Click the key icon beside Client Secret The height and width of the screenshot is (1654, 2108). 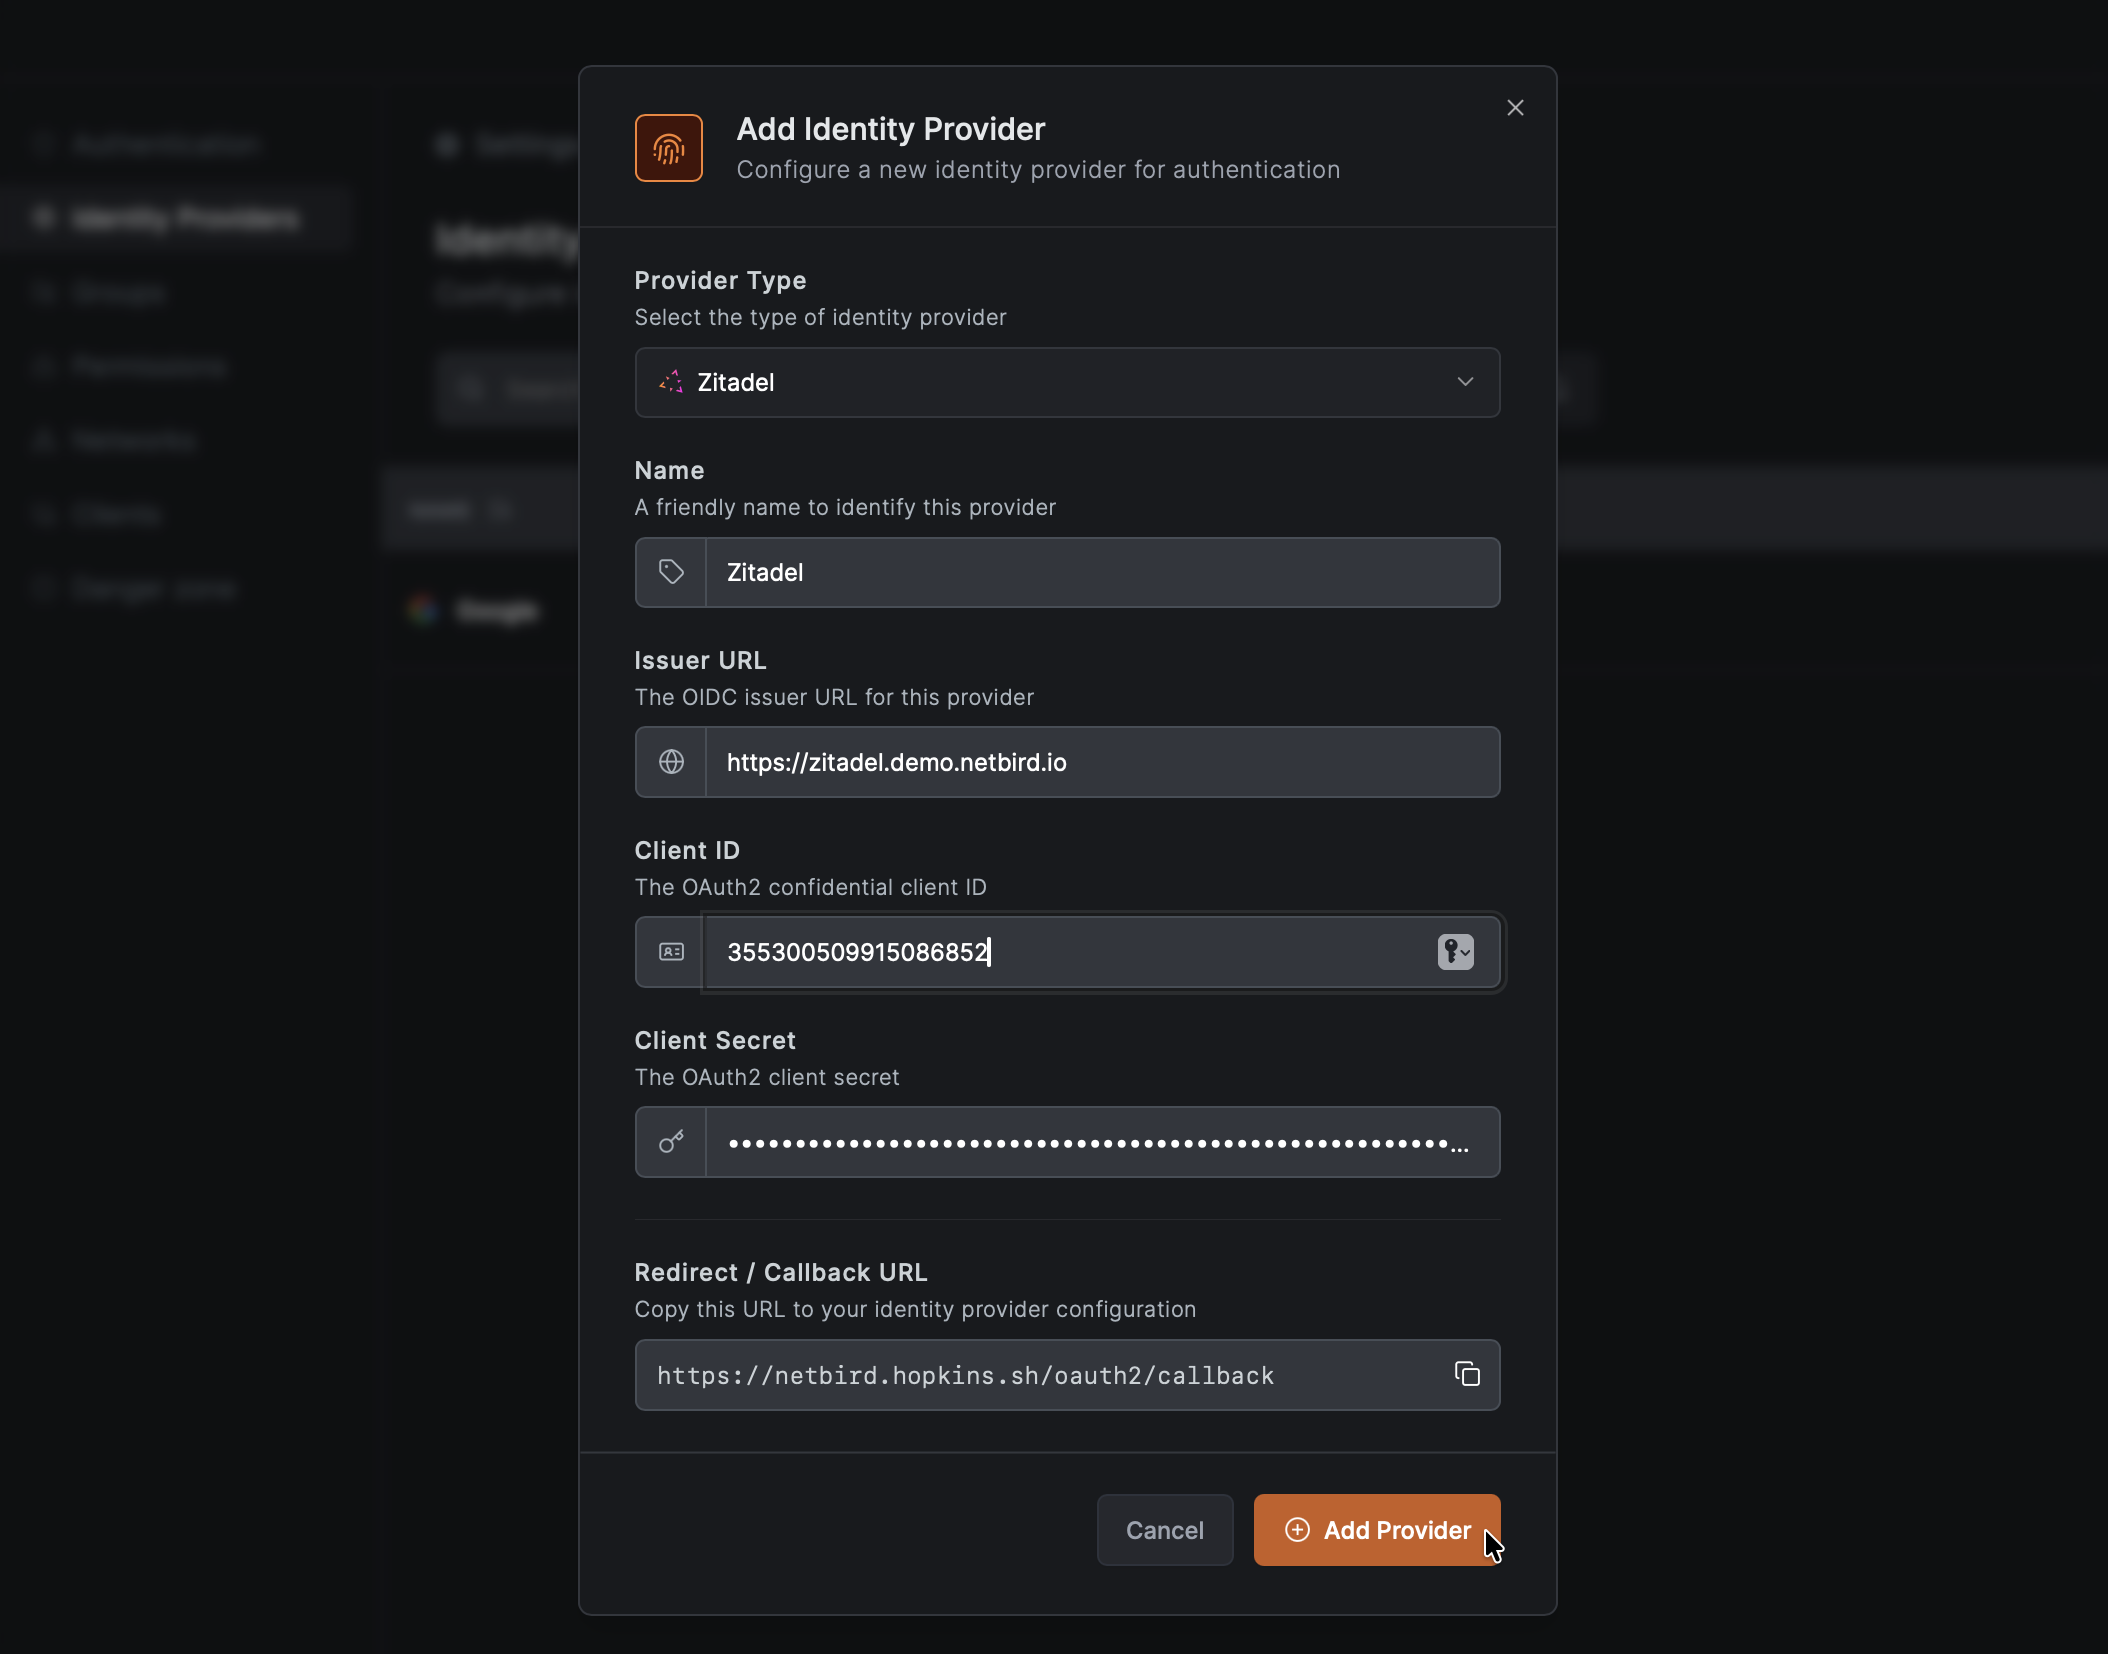coord(671,1142)
